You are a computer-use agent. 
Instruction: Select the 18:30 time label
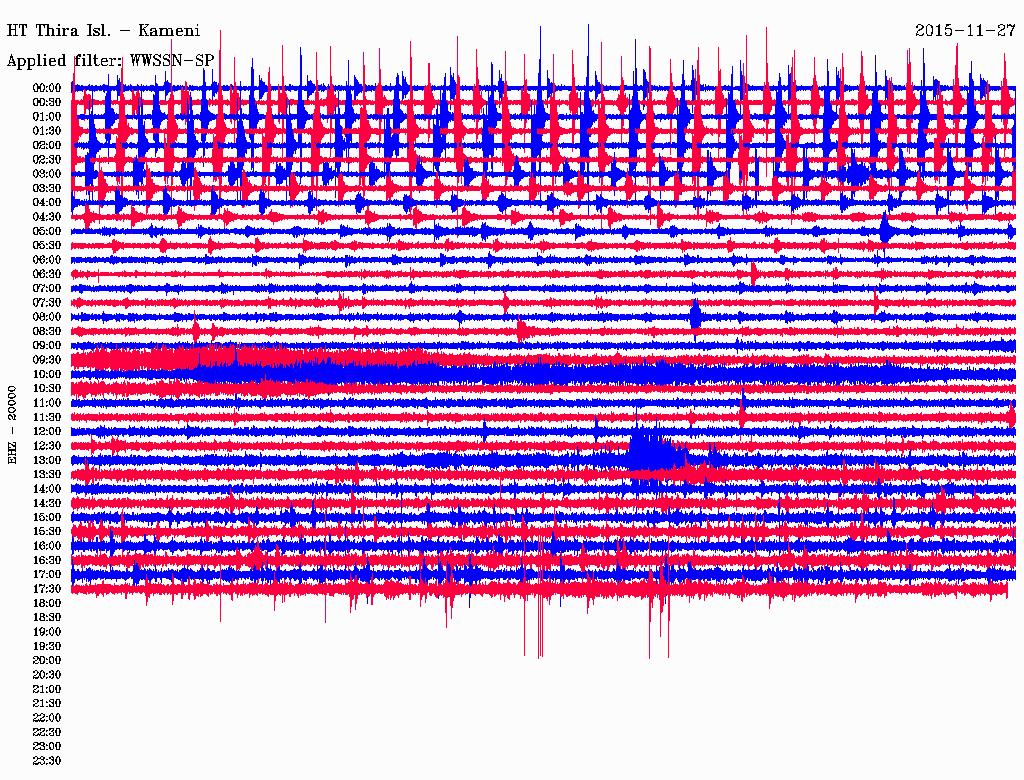pos(47,618)
